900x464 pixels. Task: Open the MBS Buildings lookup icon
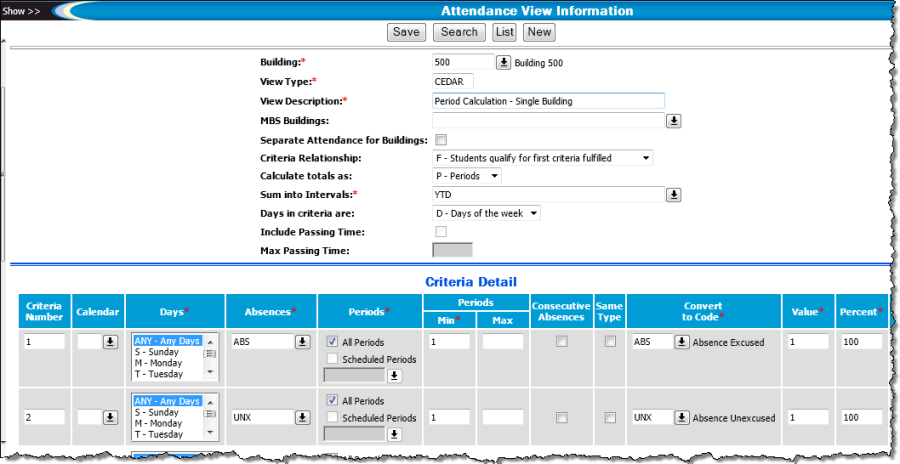click(674, 120)
